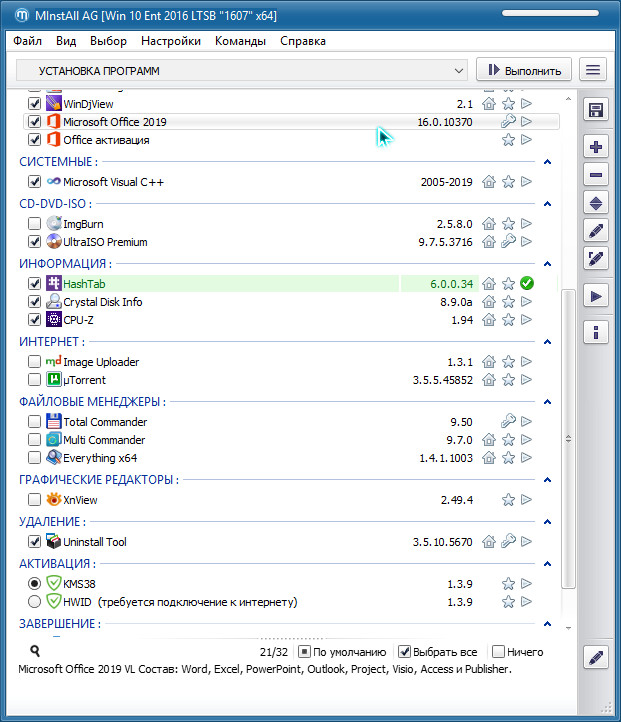Click the key icon for Microsoft Office 2019
621x722 pixels.
point(508,122)
